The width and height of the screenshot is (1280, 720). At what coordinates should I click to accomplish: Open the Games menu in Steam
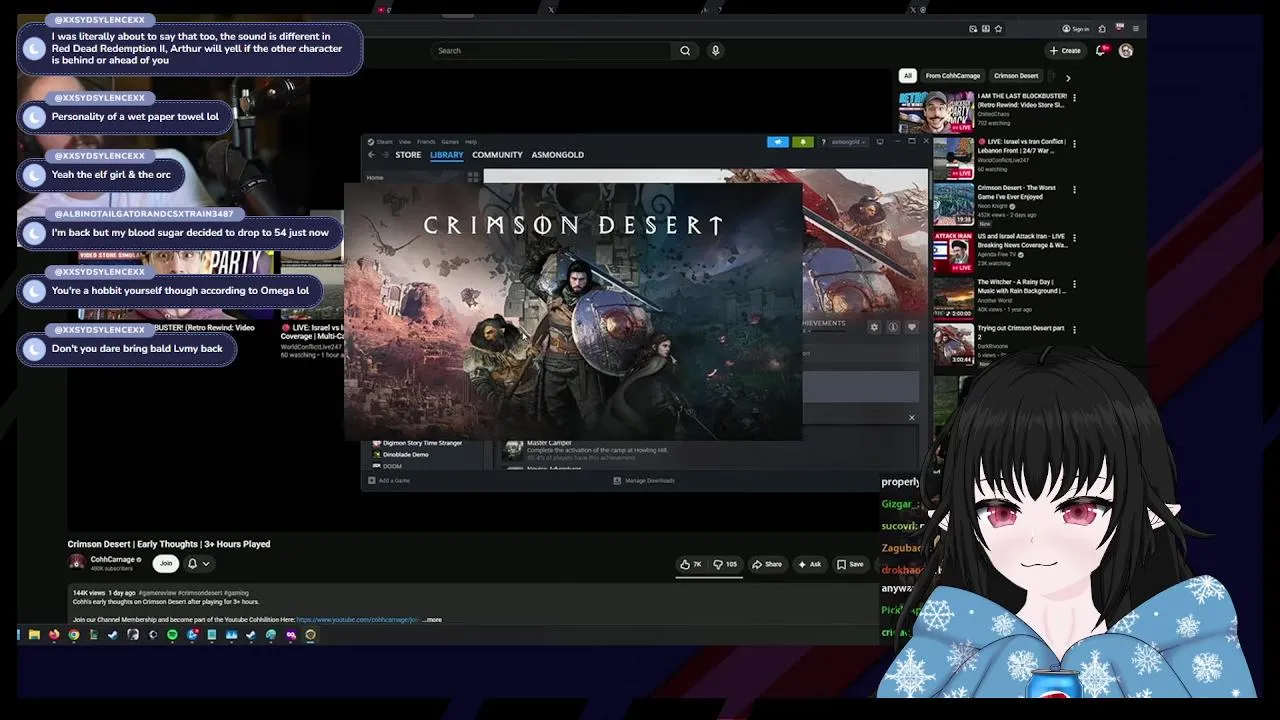[x=450, y=142]
